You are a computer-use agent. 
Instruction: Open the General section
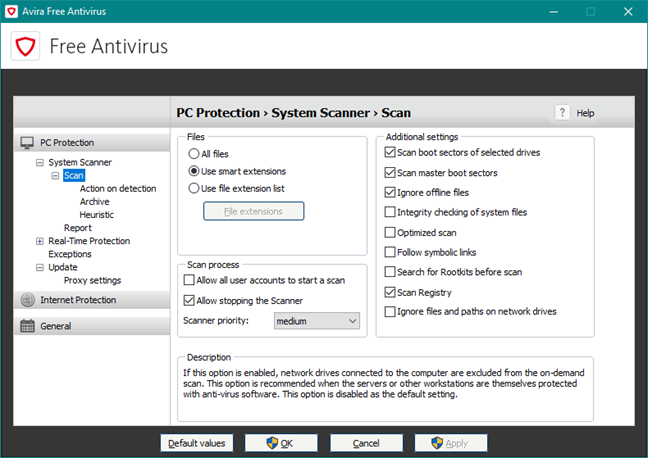(x=92, y=326)
